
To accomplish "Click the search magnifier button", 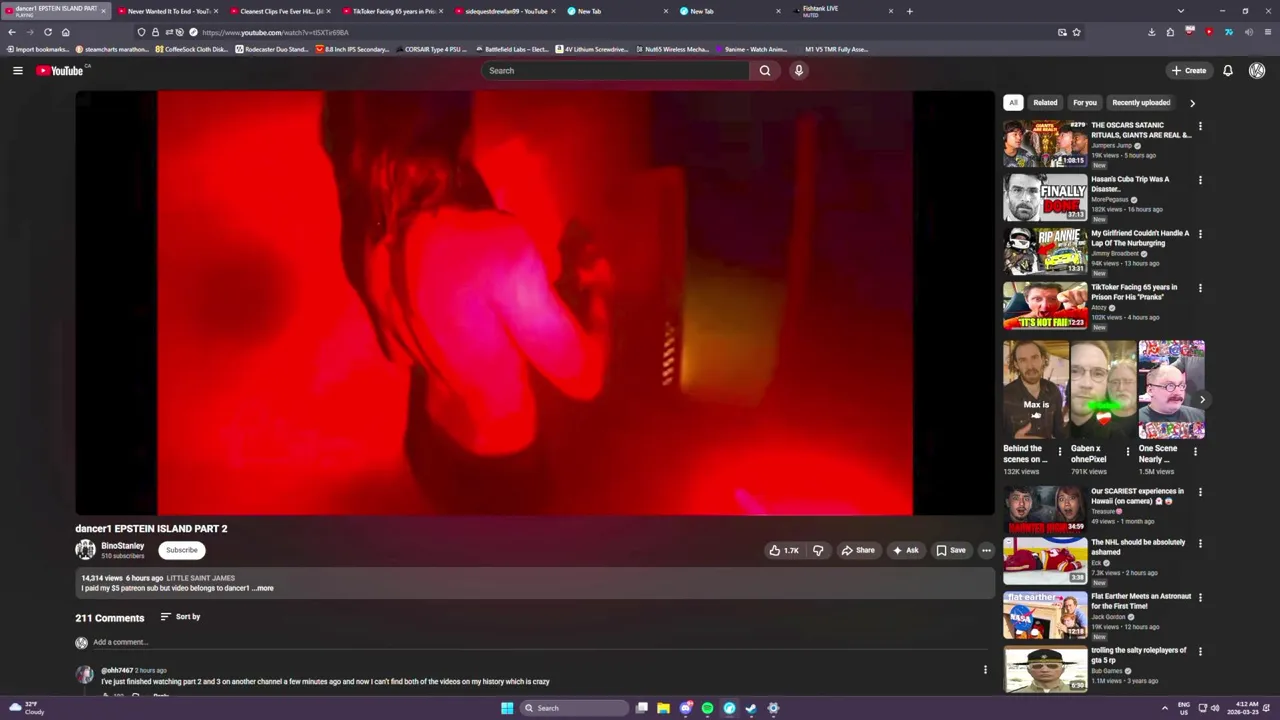I will [765, 70].
